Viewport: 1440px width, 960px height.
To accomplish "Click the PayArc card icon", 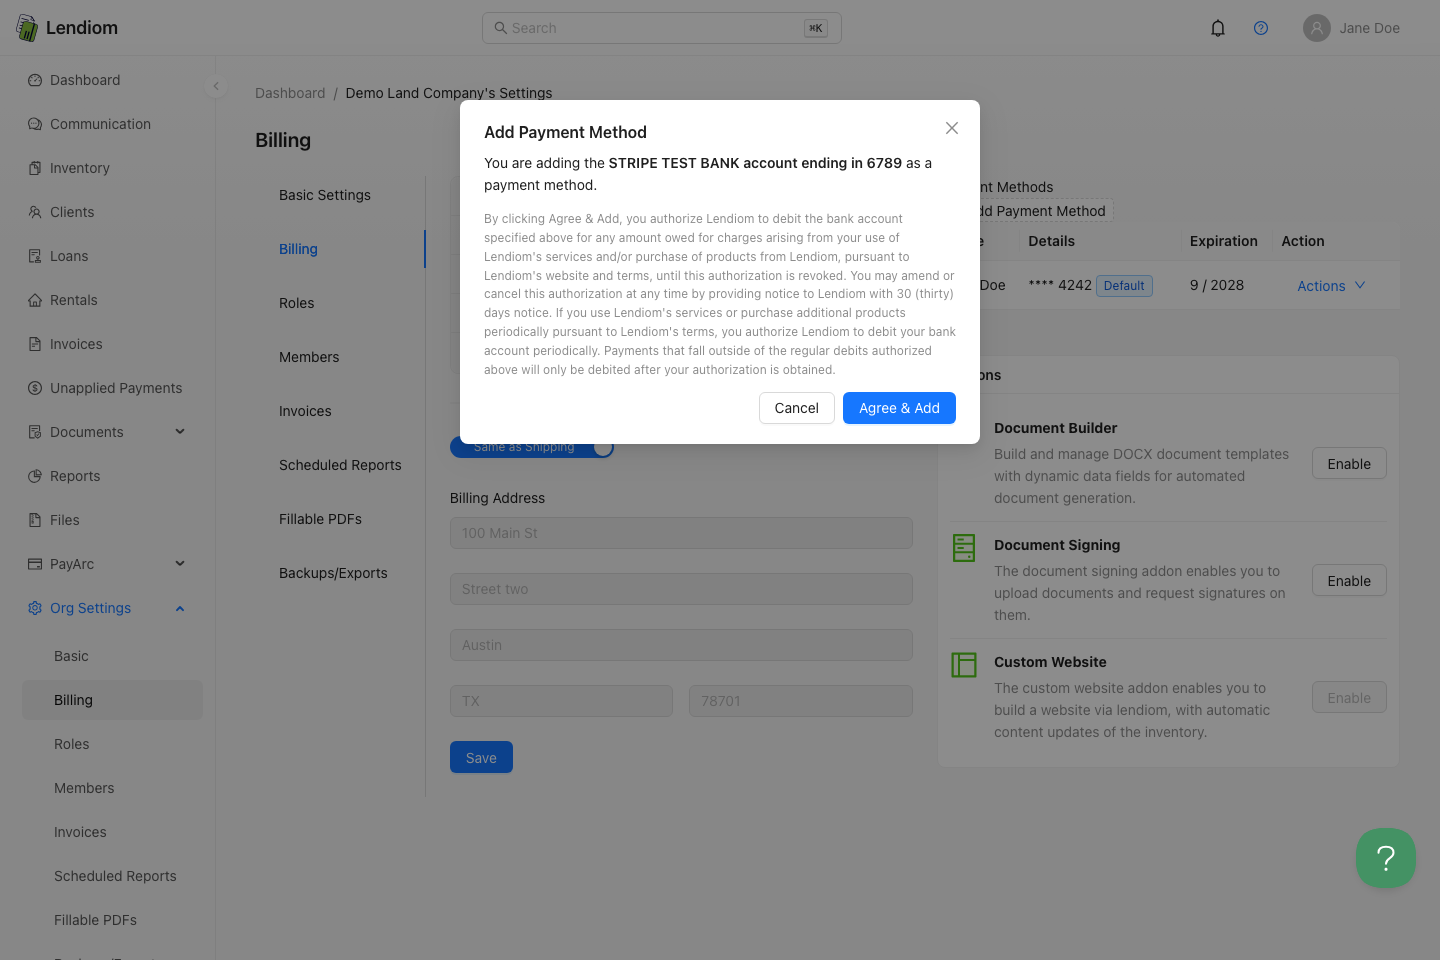I will pyautogui.click(x=35, y=564).
